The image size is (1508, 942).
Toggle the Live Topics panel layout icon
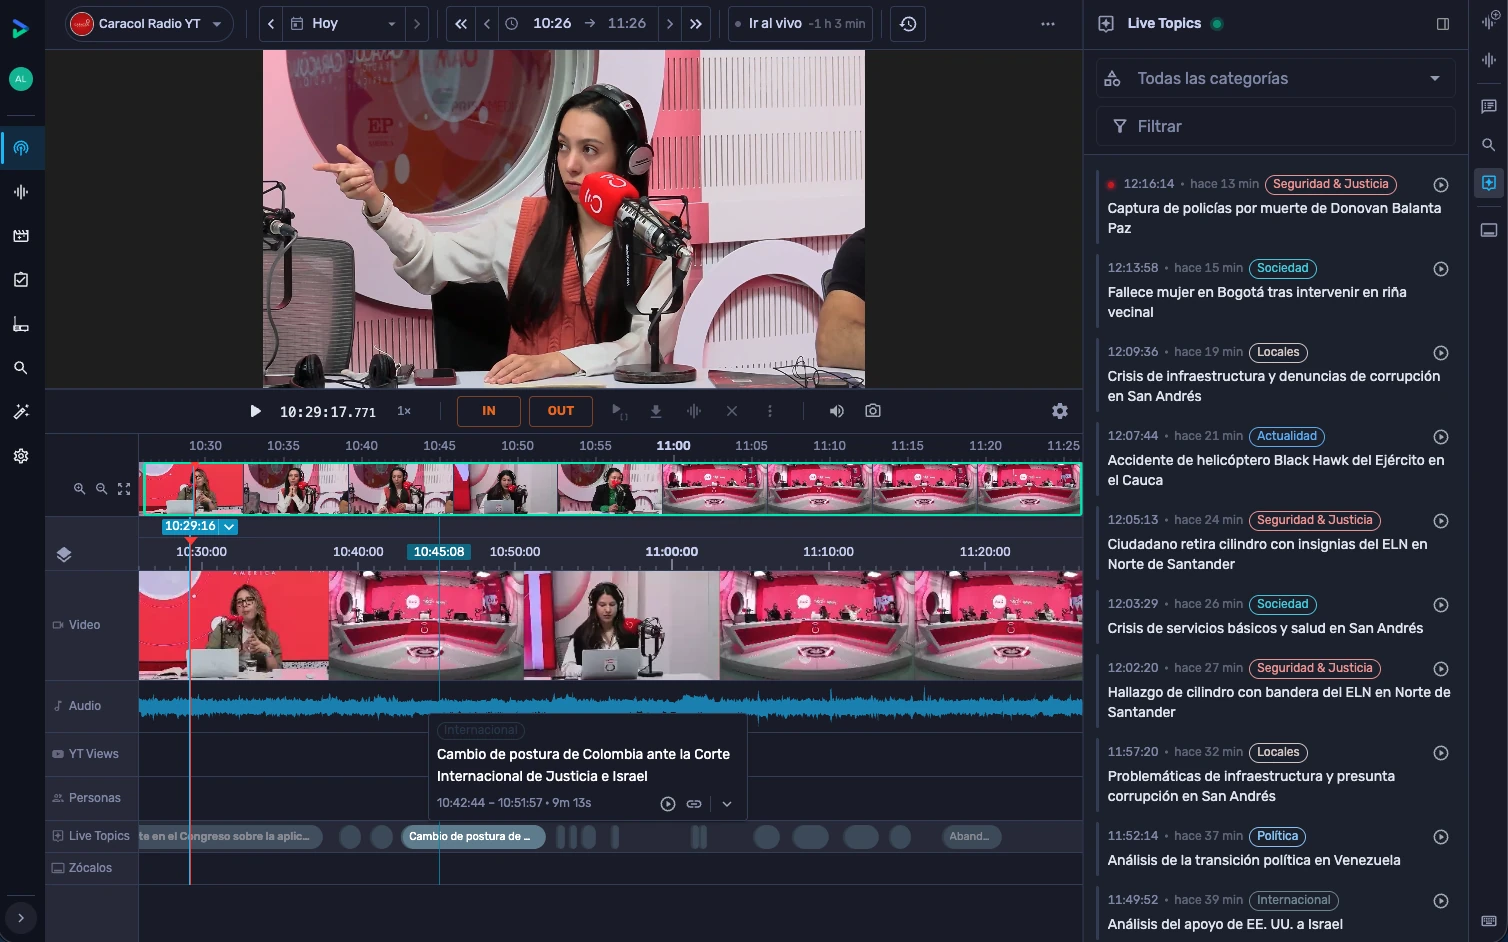click(x=1443, y=24)
